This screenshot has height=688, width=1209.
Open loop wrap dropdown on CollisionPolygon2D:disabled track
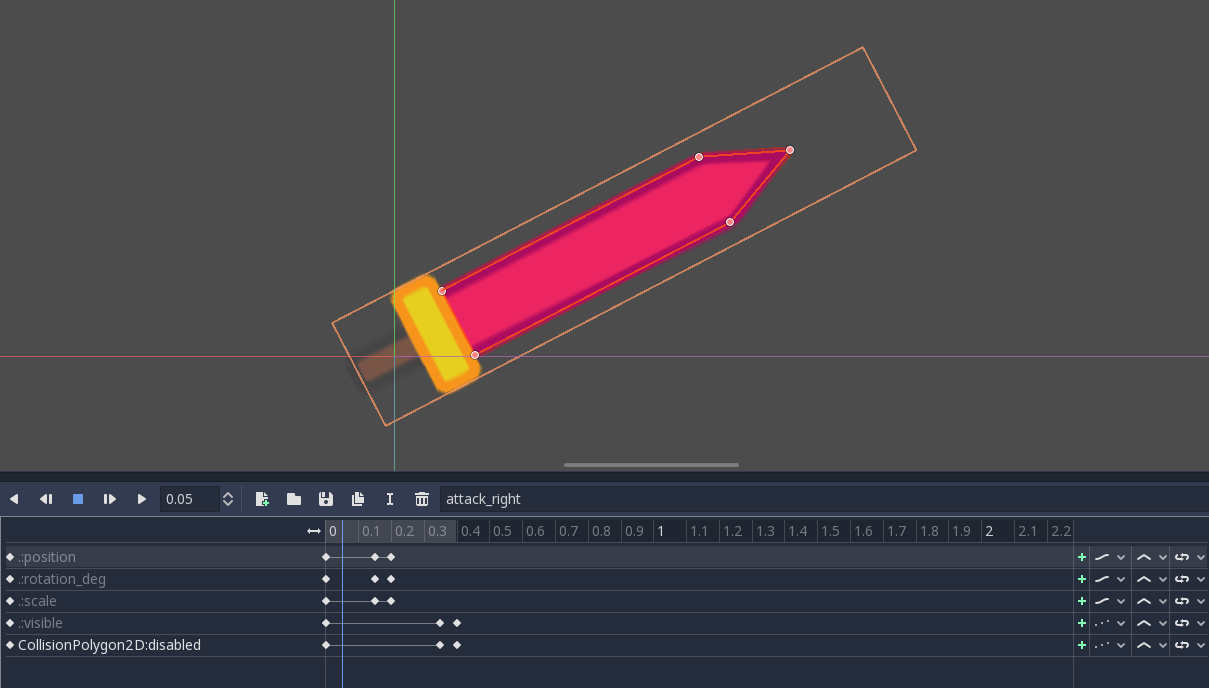(x=1189, y=645)
